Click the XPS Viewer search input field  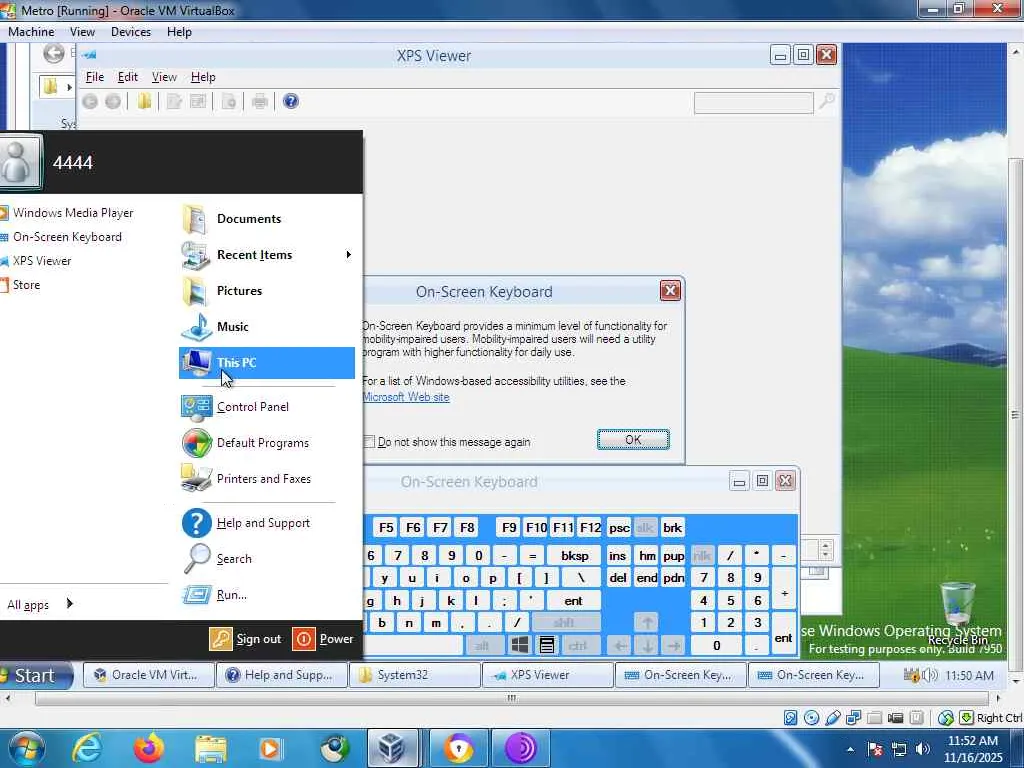click(x=753, y=103)
